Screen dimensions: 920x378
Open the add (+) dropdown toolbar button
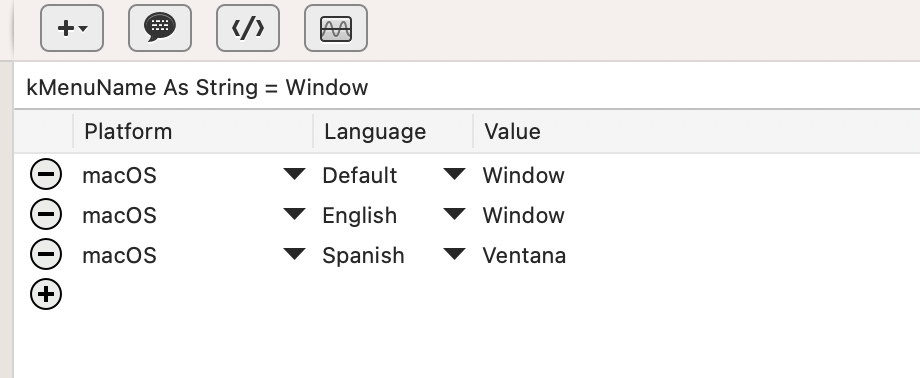[x=72, y=28]
